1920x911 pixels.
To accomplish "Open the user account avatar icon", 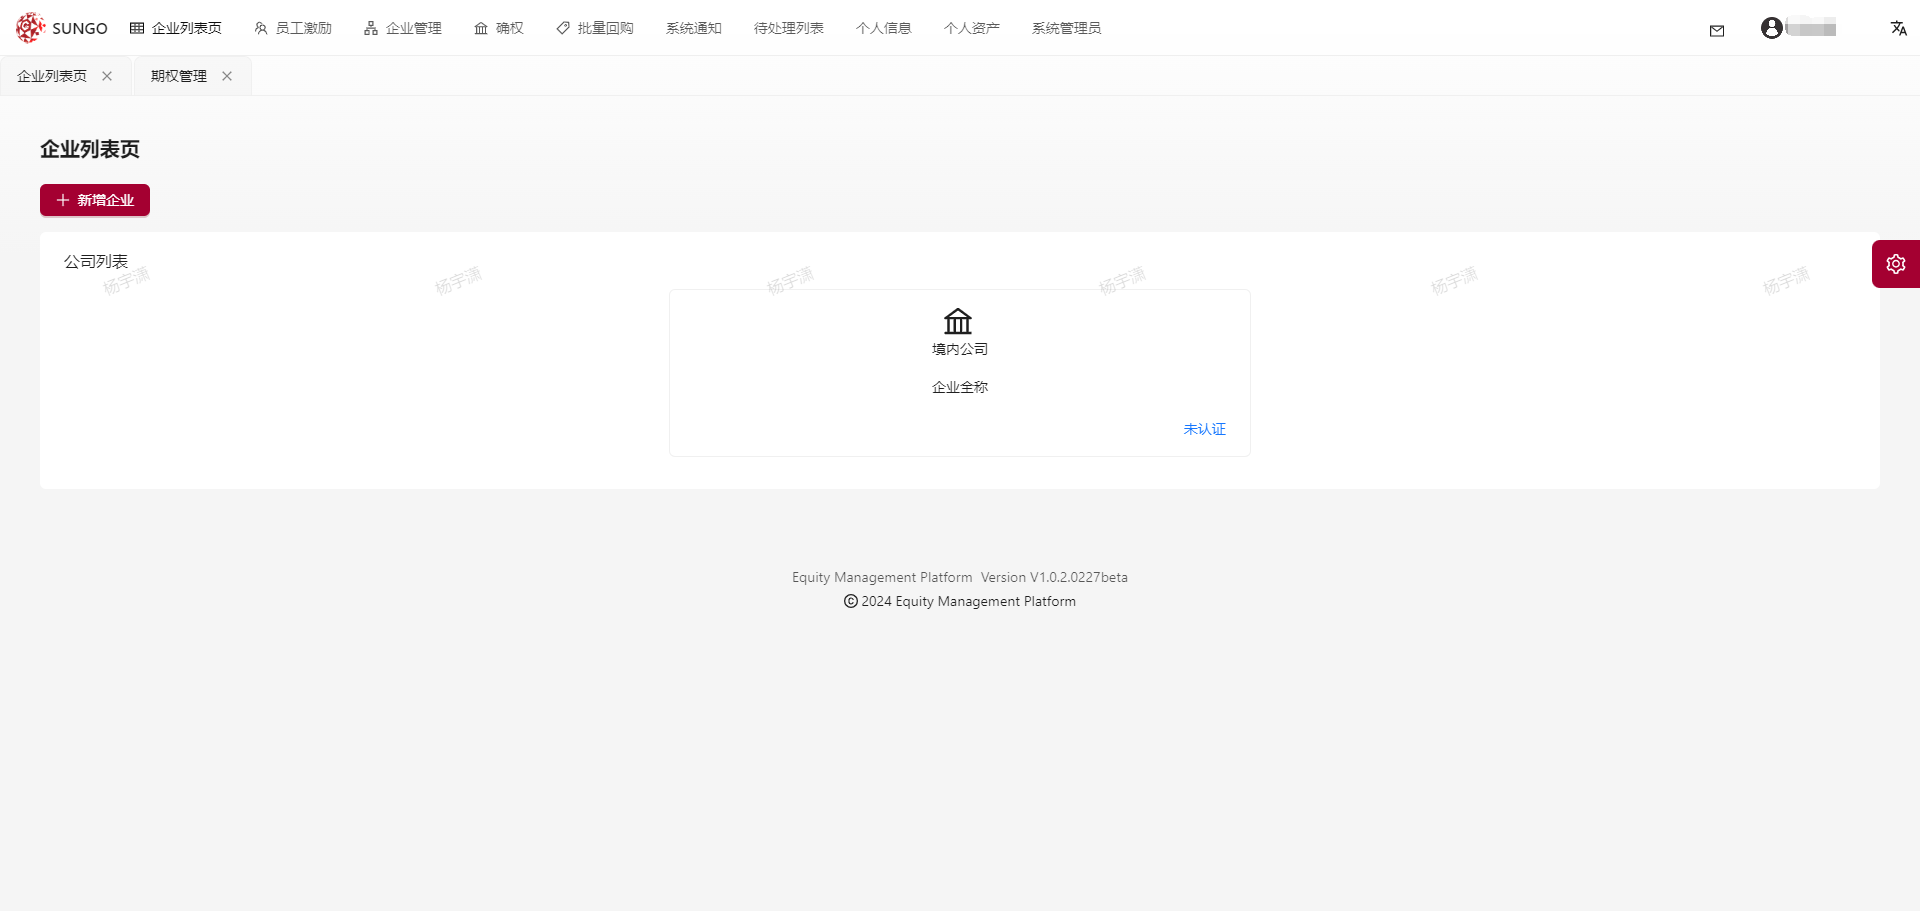I will [1772, 28].
